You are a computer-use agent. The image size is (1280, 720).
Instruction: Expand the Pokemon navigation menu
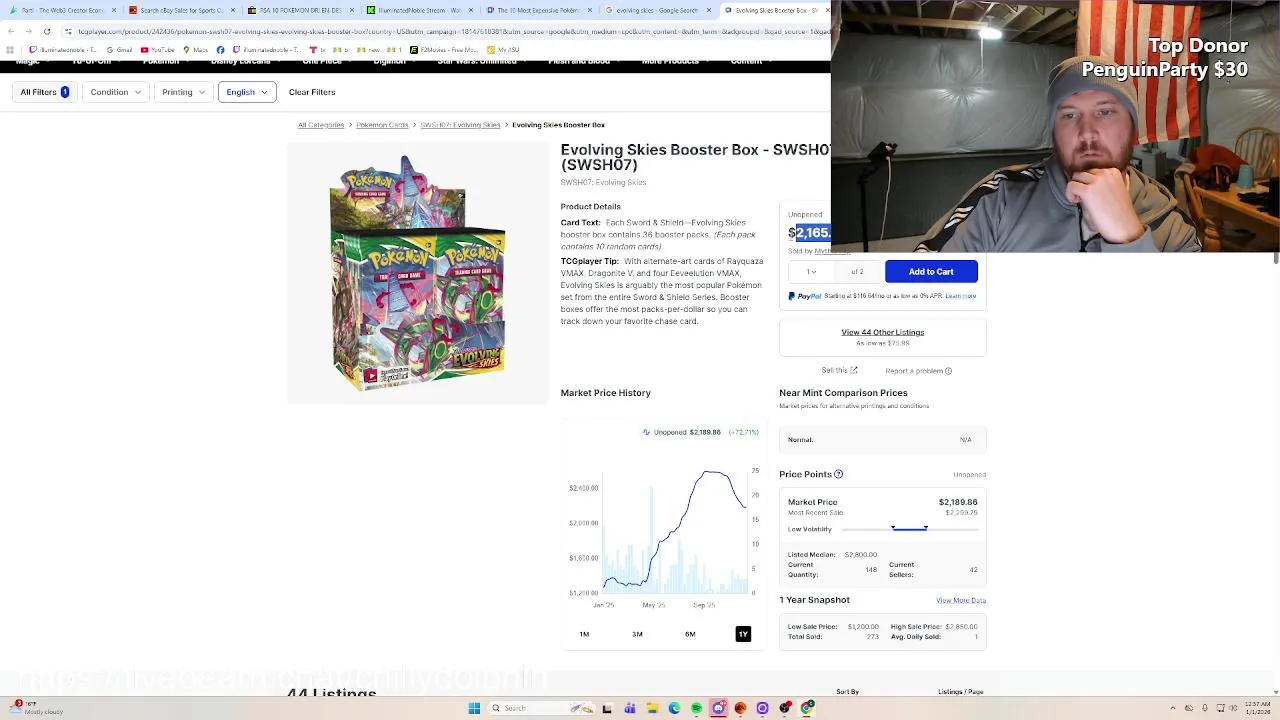165,62
